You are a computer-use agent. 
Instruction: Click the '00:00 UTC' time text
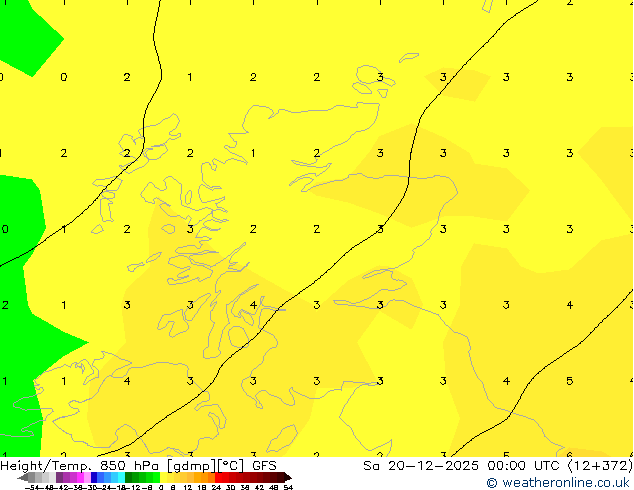pos(525,466)
